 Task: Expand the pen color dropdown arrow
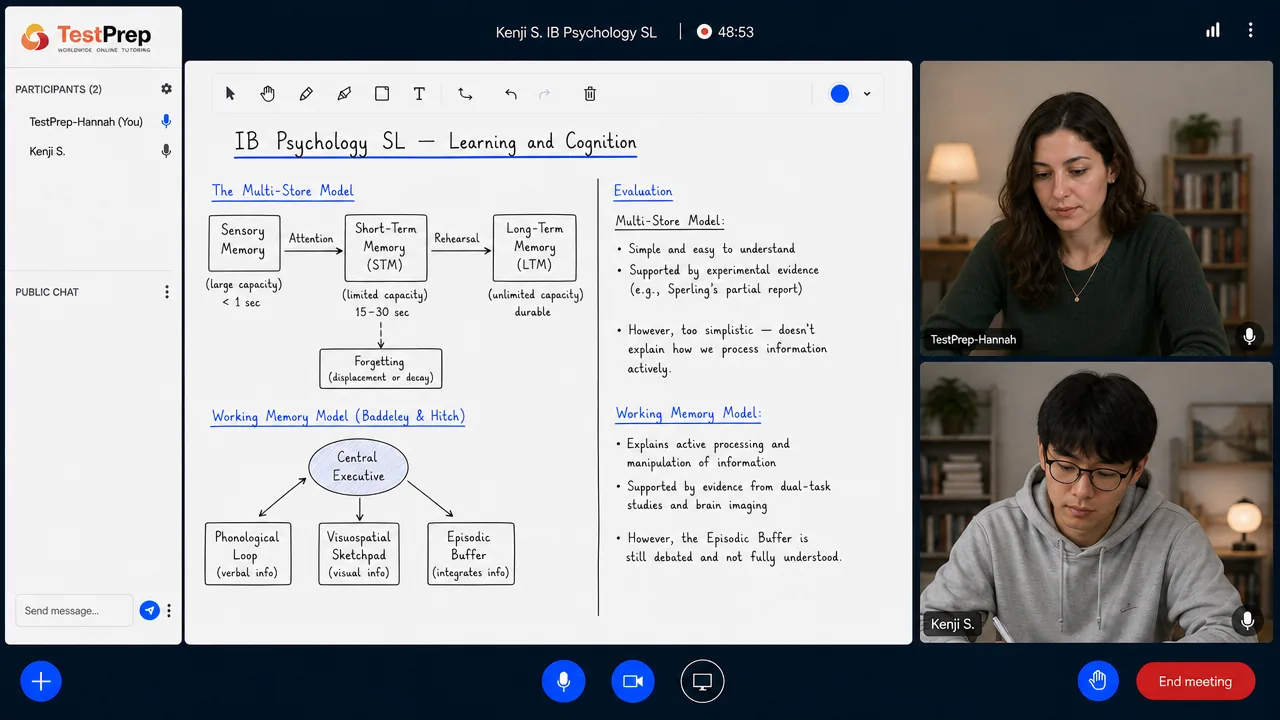[867, 94]
